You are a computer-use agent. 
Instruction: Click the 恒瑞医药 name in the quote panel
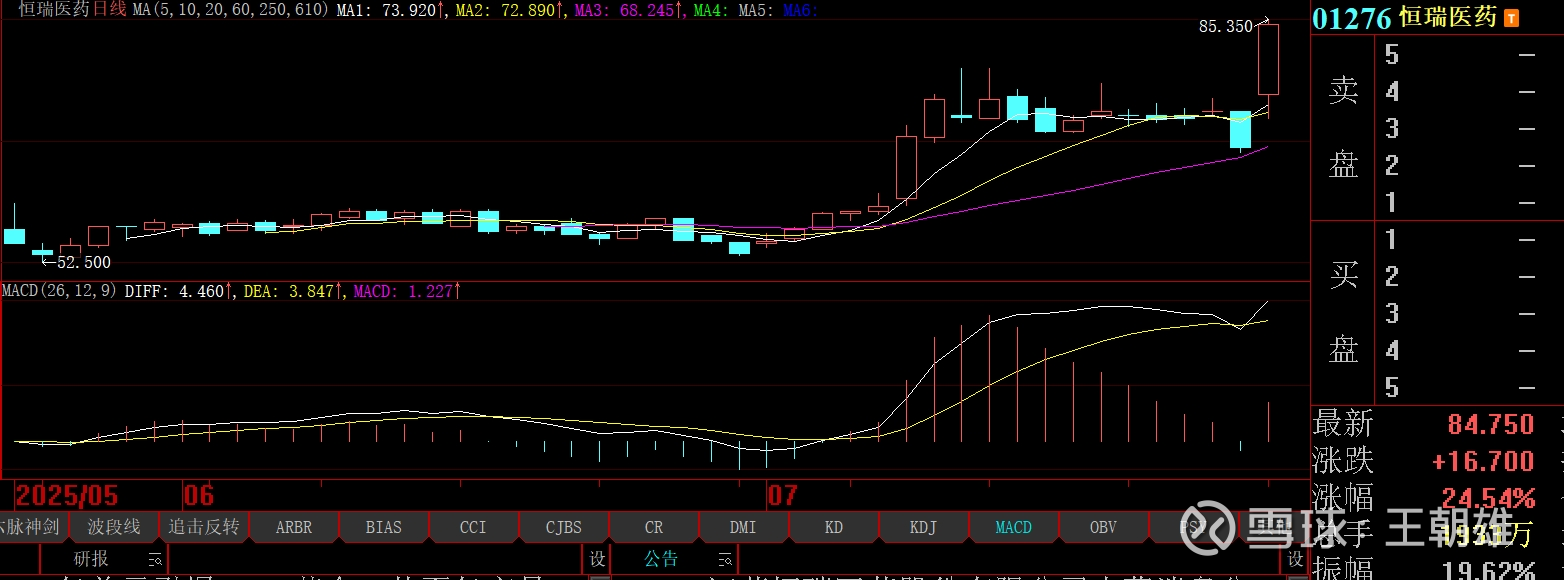tap(1448, 18)
